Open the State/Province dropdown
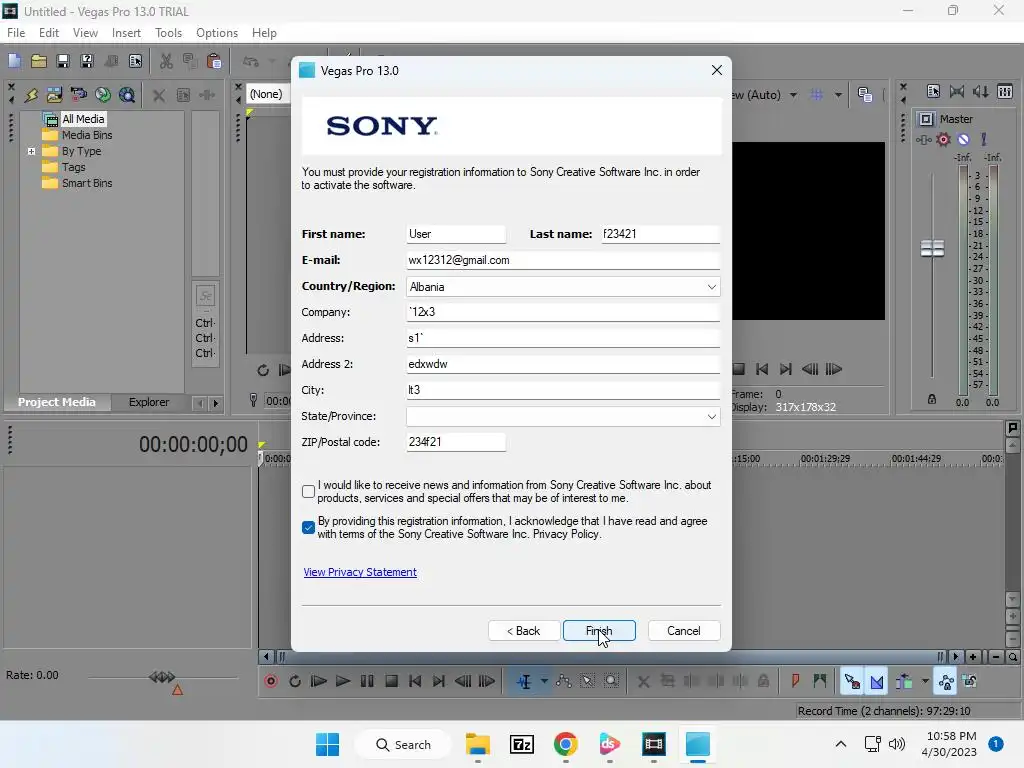The height and width of the screenshot is (768, 1024). click(x=563, y=417)
